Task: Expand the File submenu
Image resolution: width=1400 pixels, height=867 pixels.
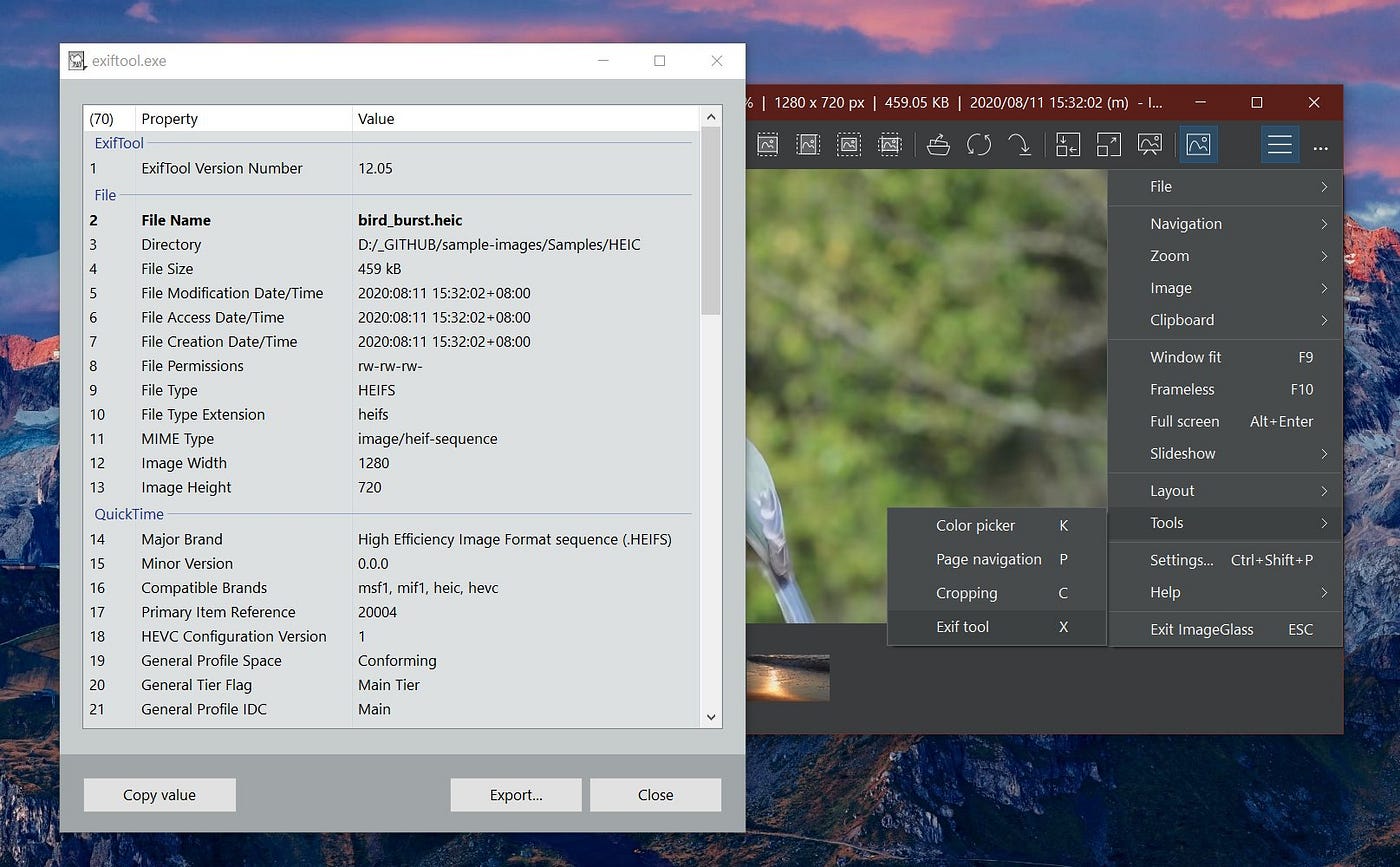Action: 1225,187
